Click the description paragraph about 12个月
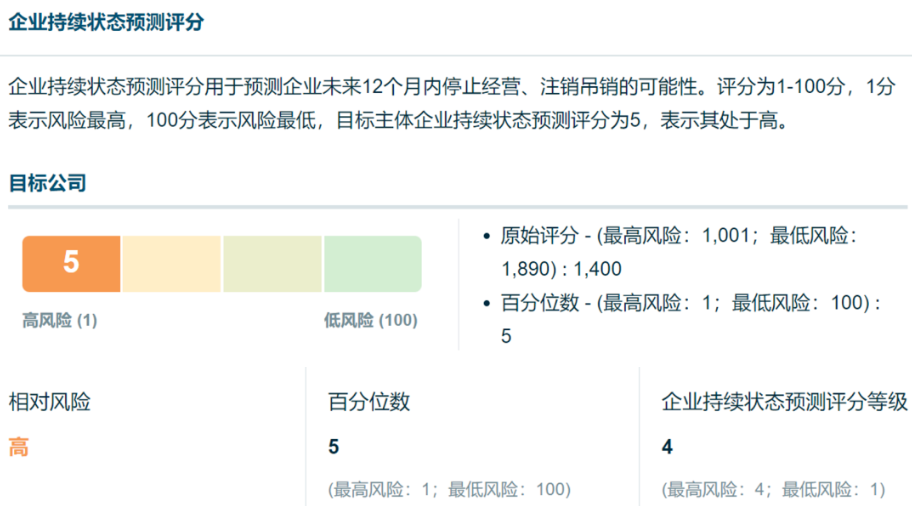The width and height of the screenshot is (912, 519). click(x=452, y=104)
